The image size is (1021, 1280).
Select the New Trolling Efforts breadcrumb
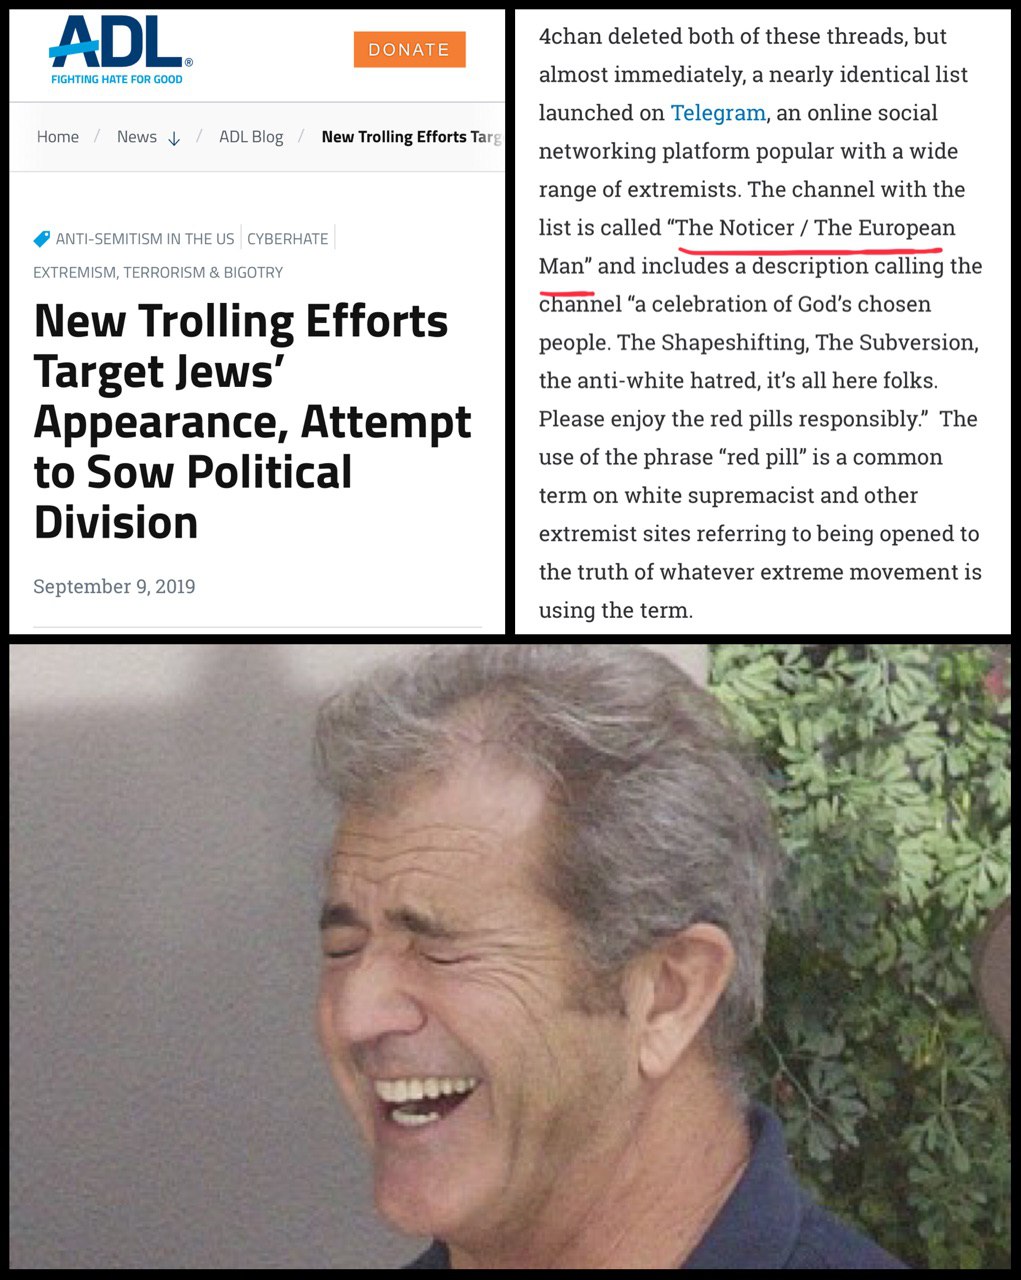(411, 137)
